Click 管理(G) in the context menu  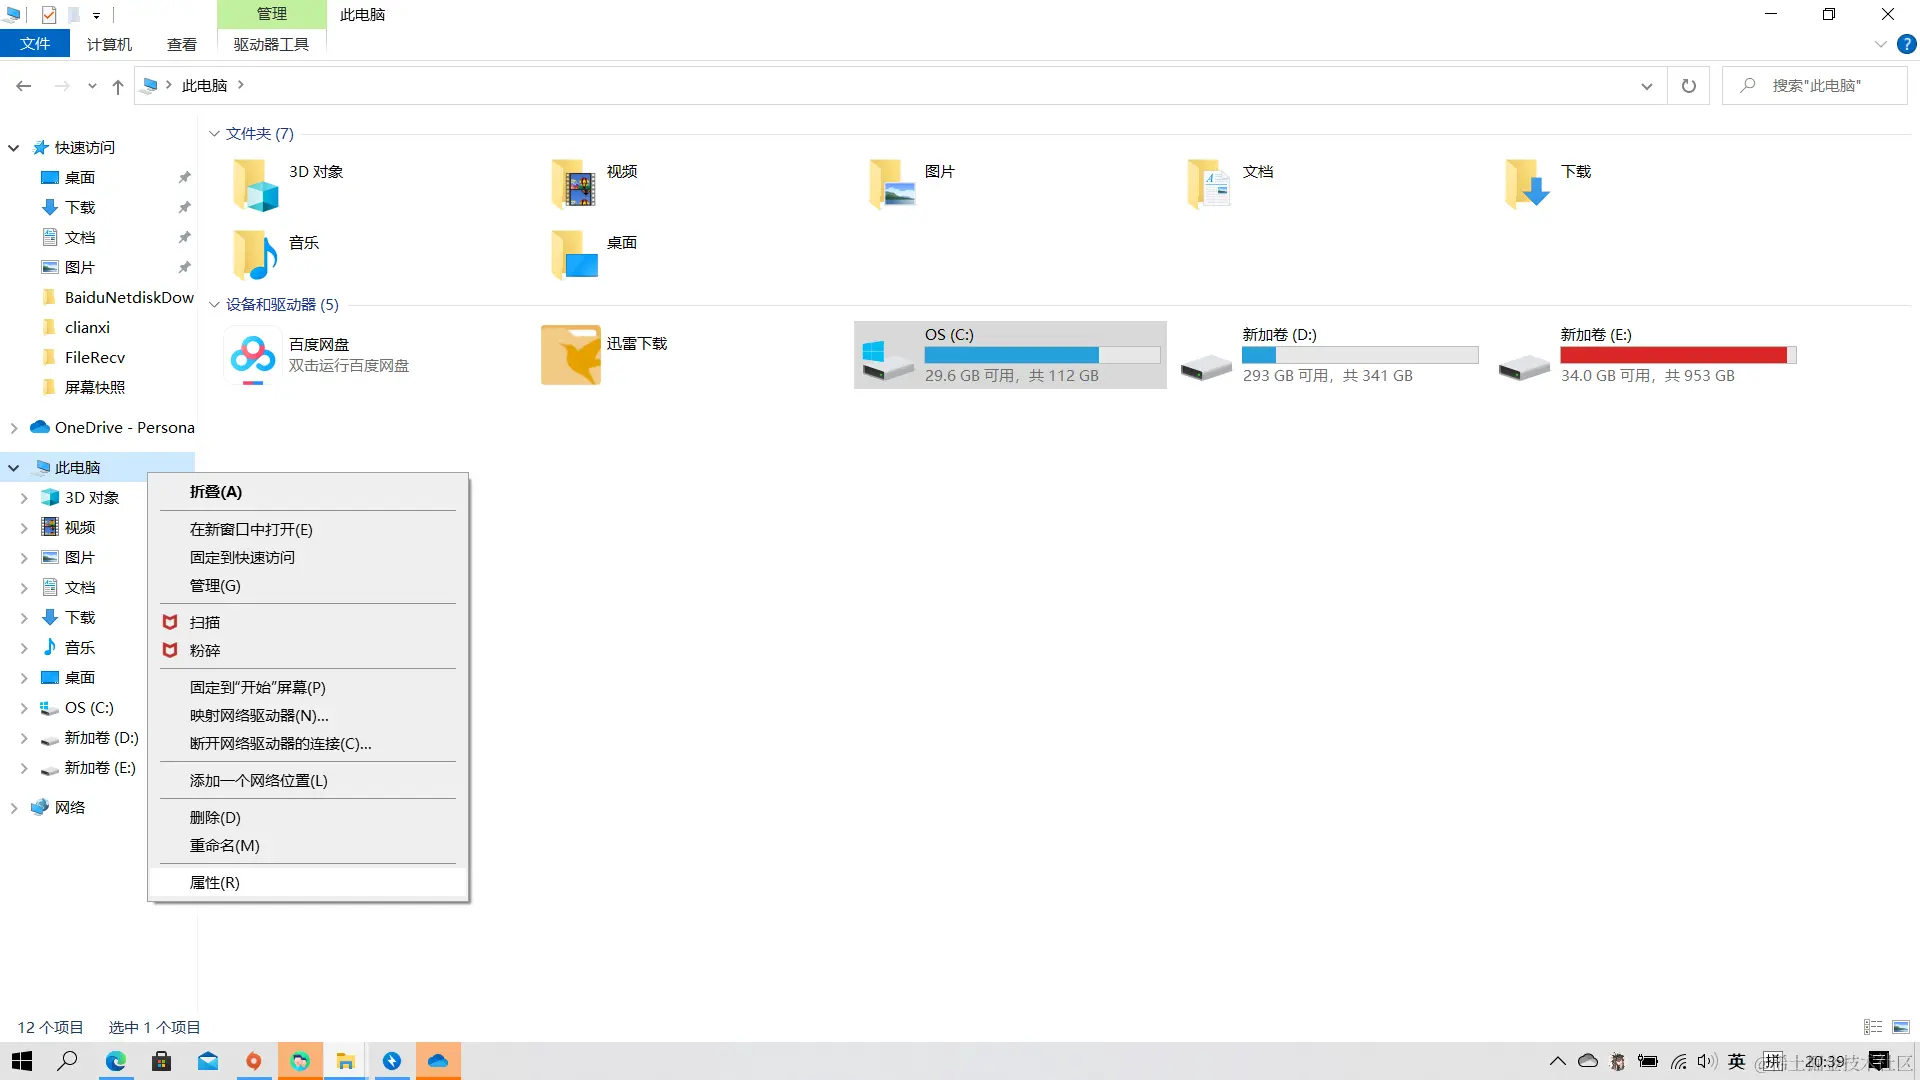215,586
